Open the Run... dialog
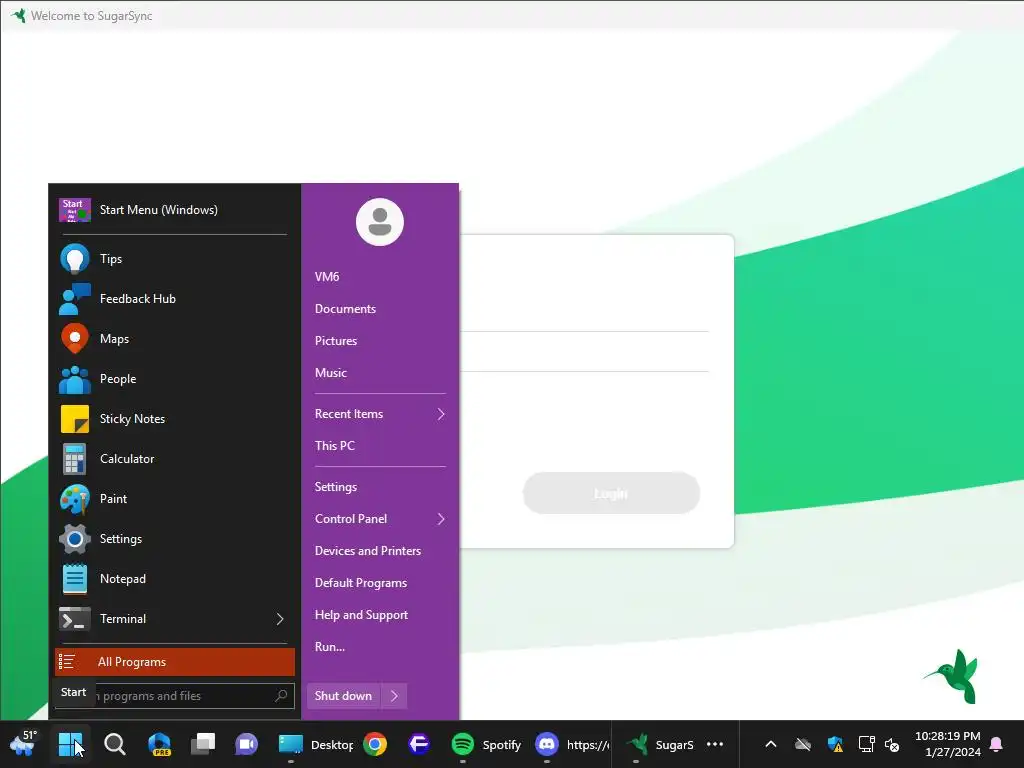The height and width of the screenshot is (768, 1024). coord(330,647)
